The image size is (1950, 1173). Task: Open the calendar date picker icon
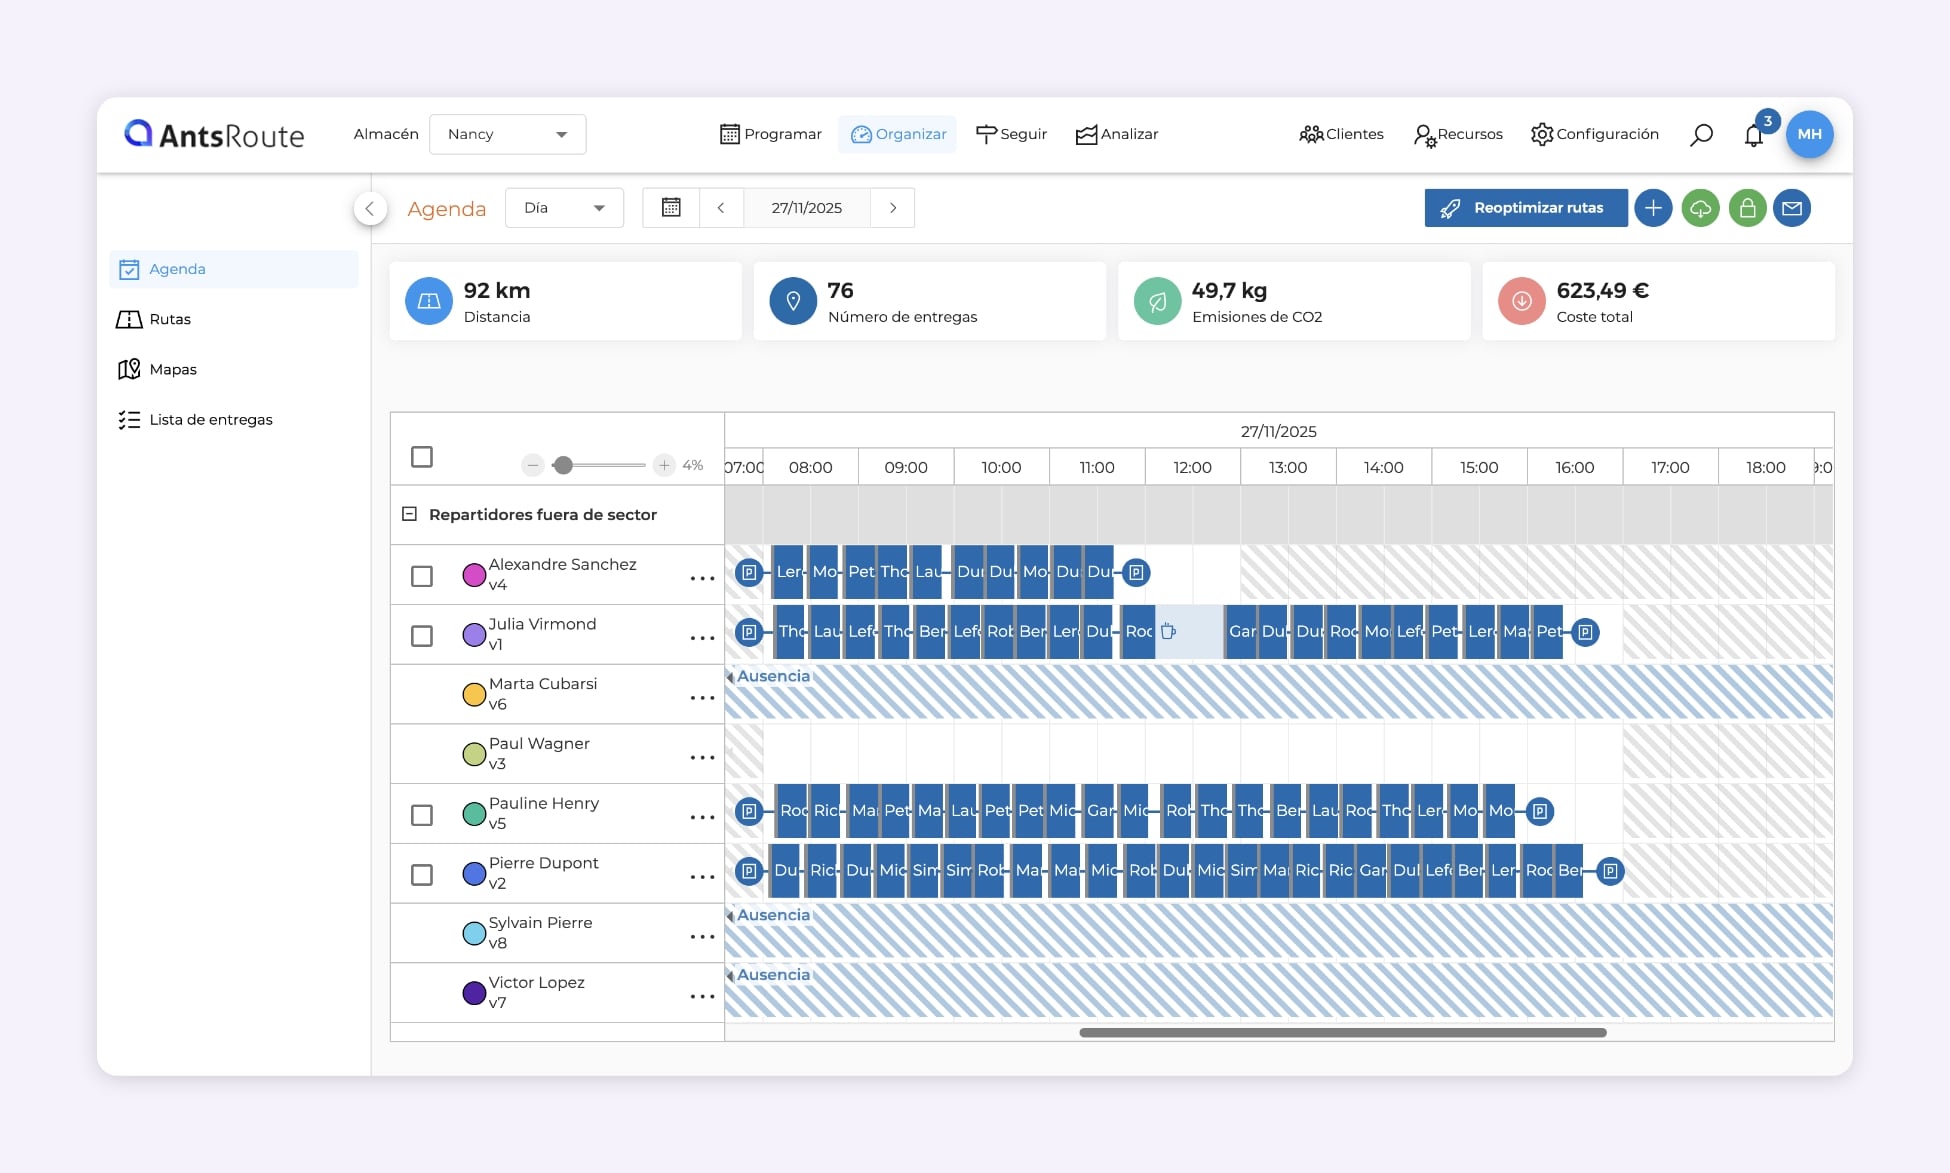point(671,208)
